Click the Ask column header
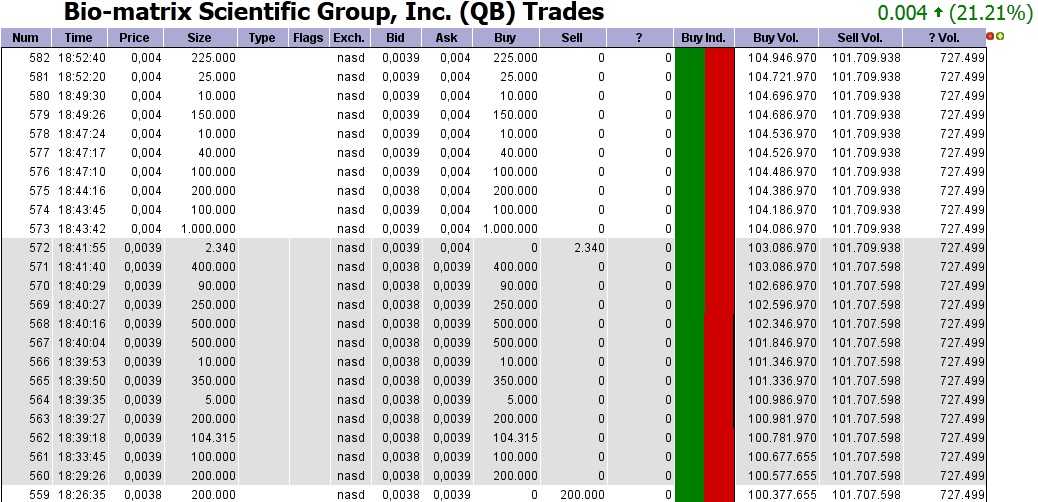The image size is (1038, 502). (447, 38)
